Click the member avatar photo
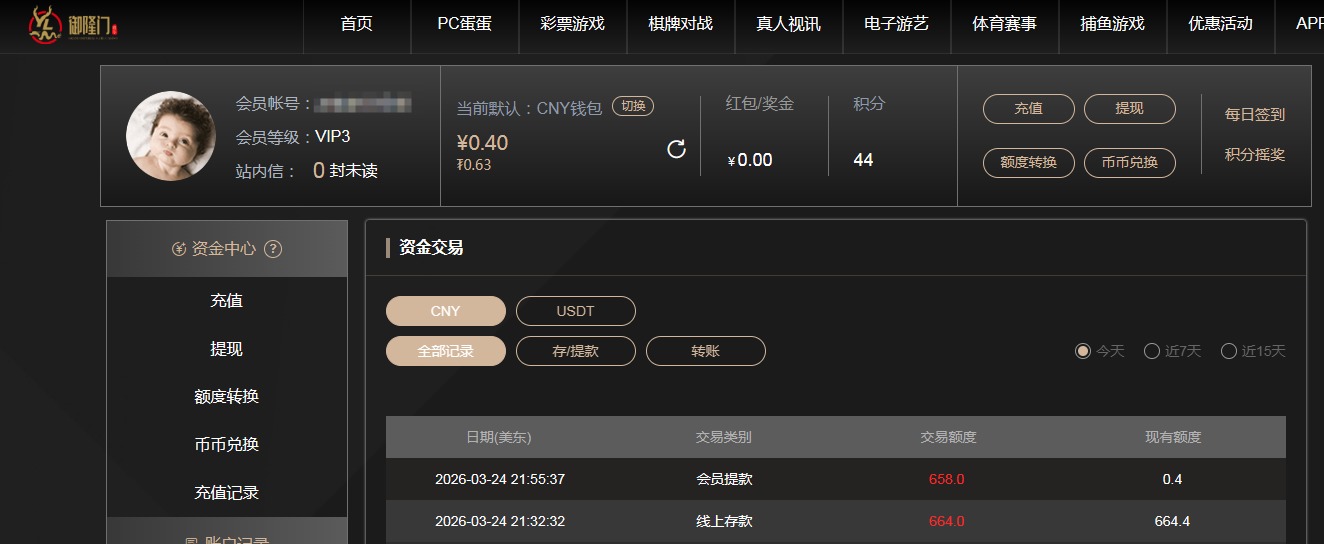The height and width of the screenshot is (544, 1324). point(170,136)
